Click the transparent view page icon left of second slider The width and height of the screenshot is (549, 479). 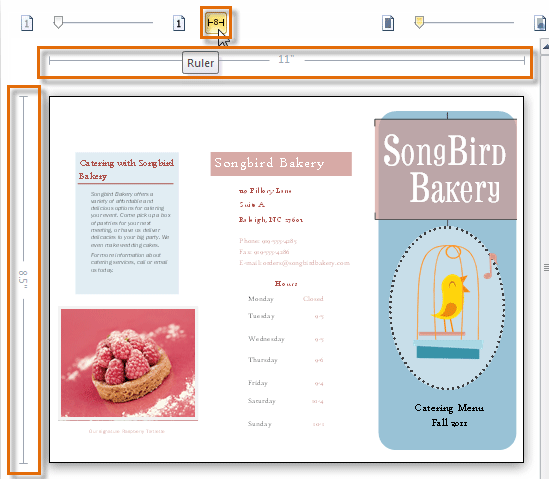pyautogui.click(x=388, y=23)
